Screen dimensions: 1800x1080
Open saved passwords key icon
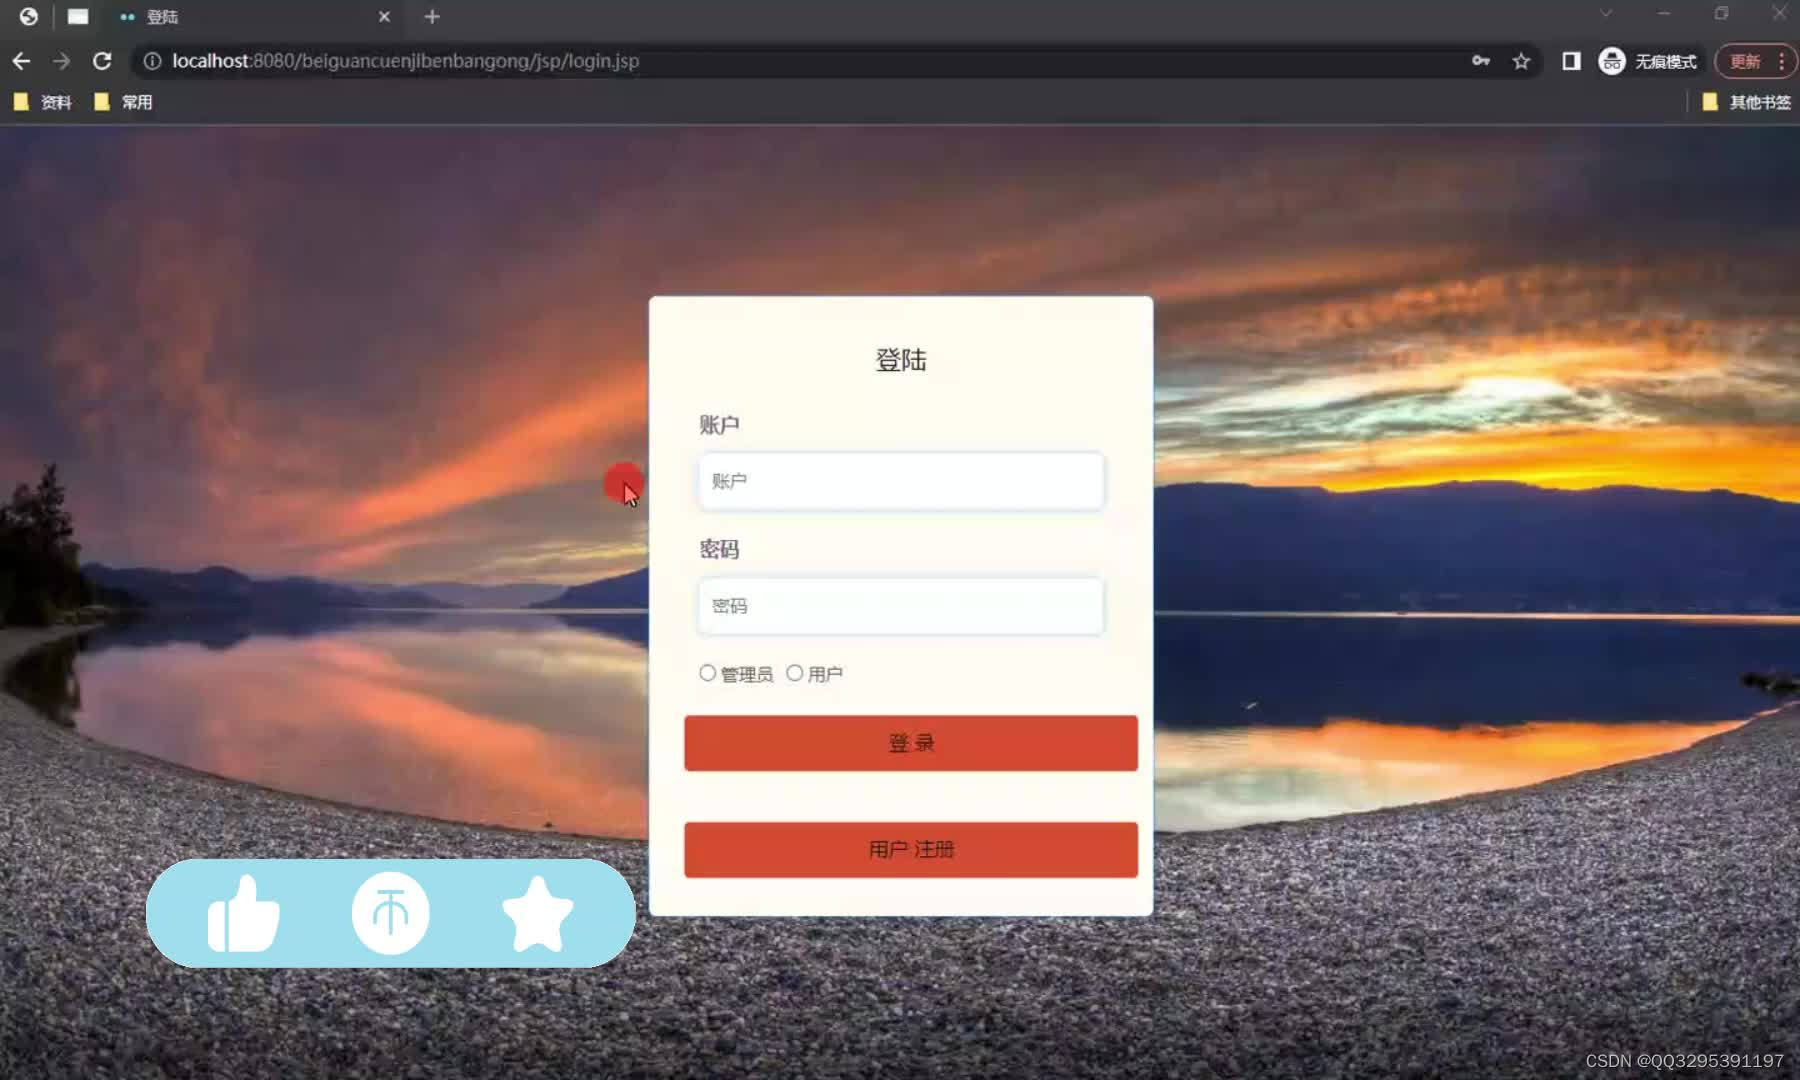[x=1481, y=61]
